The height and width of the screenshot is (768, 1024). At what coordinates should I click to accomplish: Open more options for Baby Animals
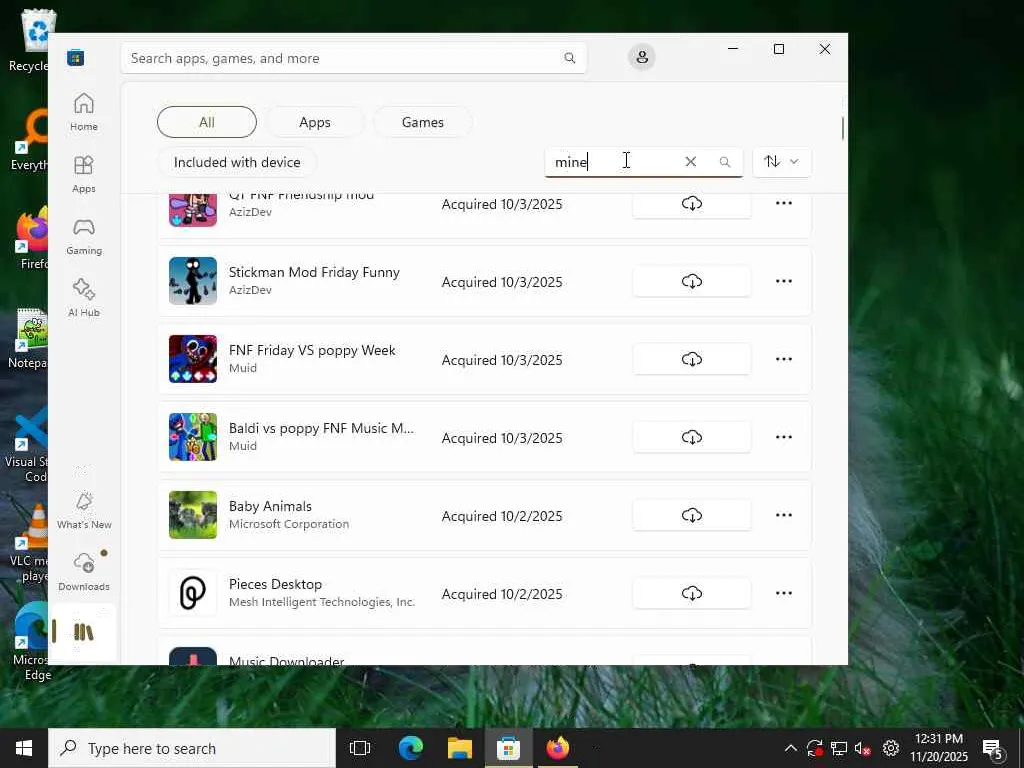(x=784, y=515)
